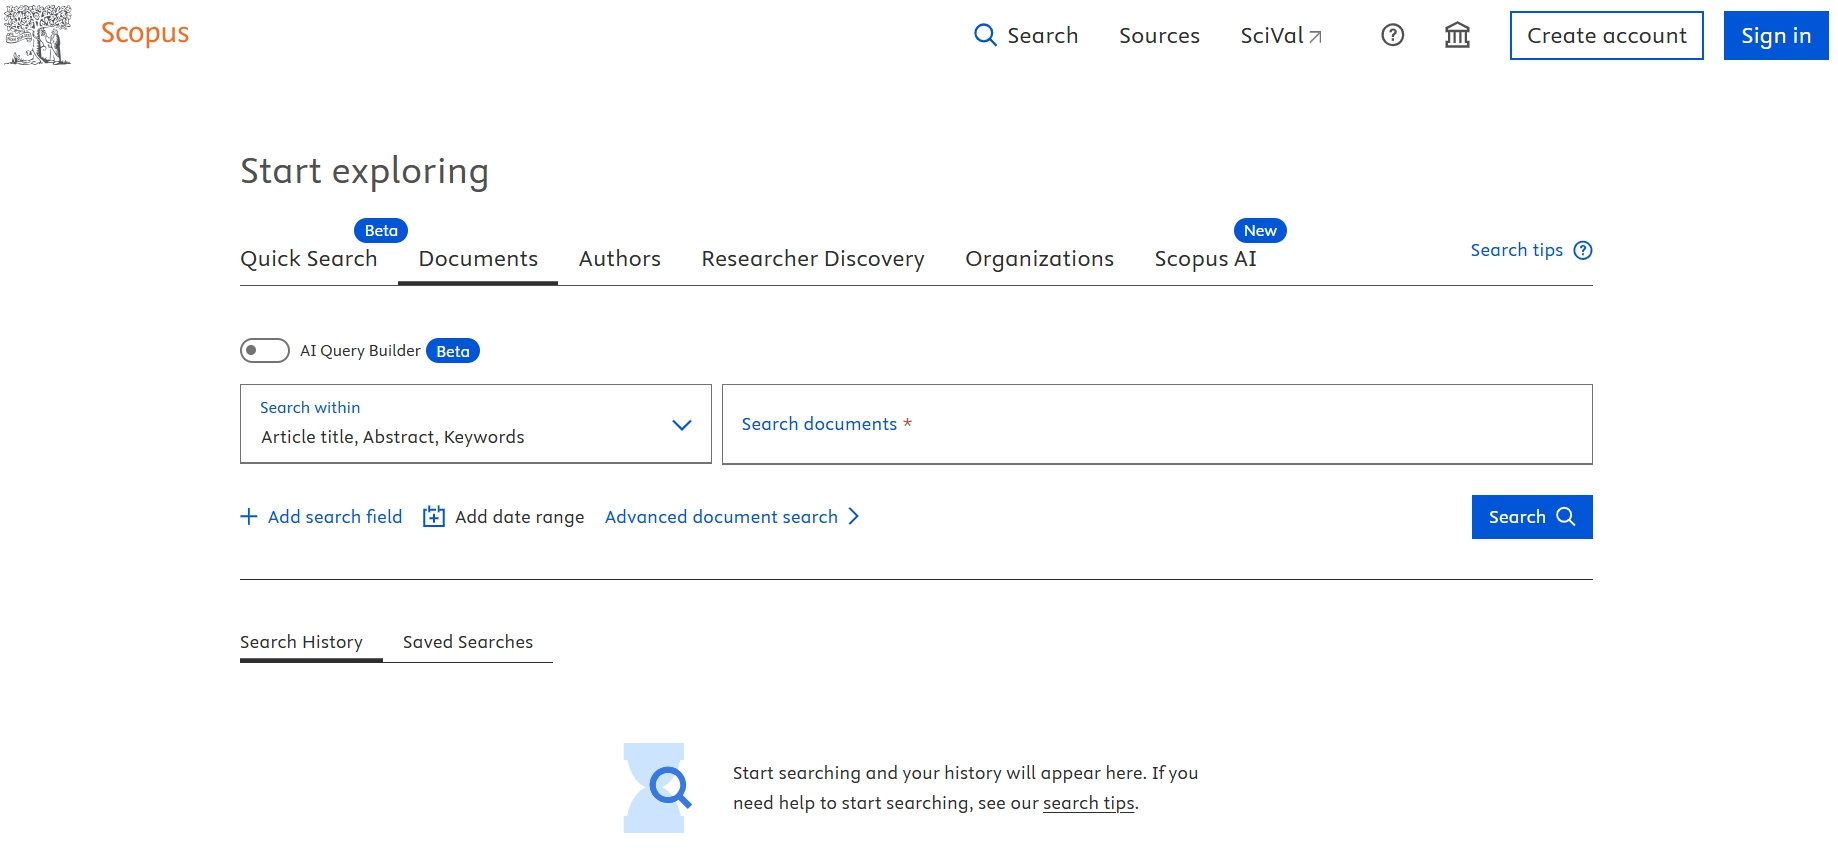This screenshot has height=851, width=1838.
Task: Click the Search documents input field
Action: (x=1156, y=424)
